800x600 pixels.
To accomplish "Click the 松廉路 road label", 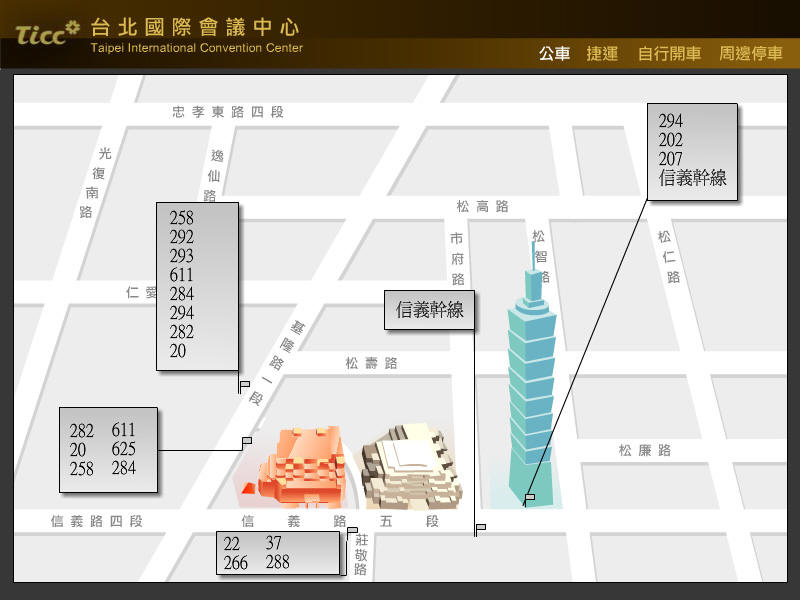I will click(x=644, y=450).
